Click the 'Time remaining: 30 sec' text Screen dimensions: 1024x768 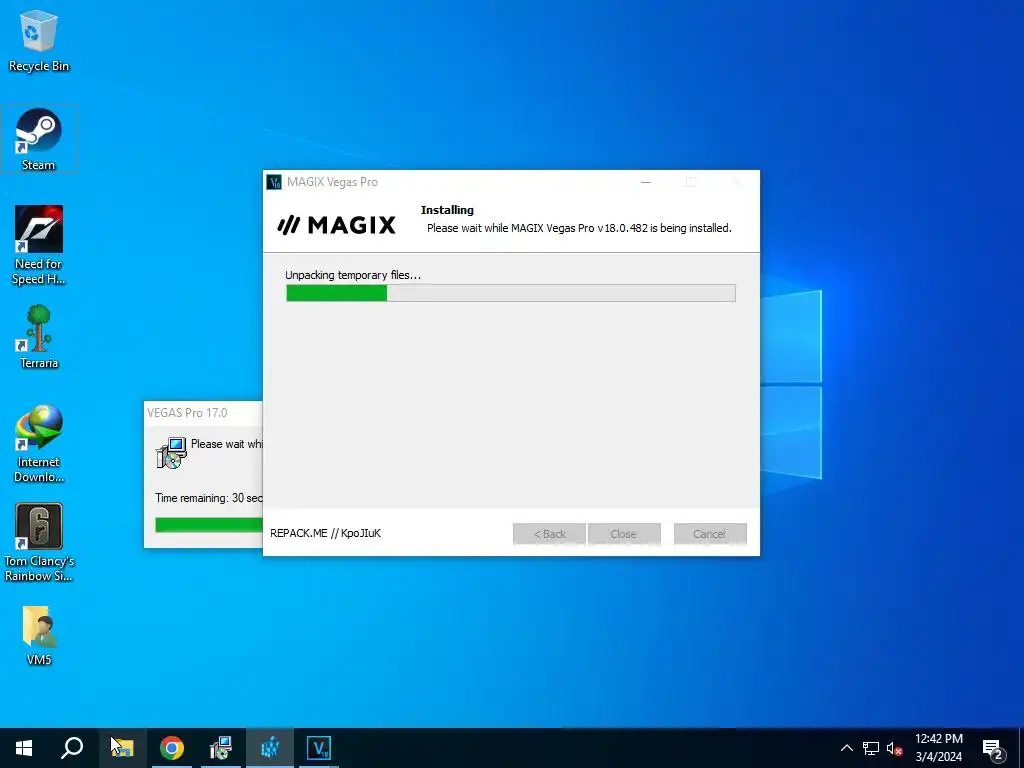point(209,498)
